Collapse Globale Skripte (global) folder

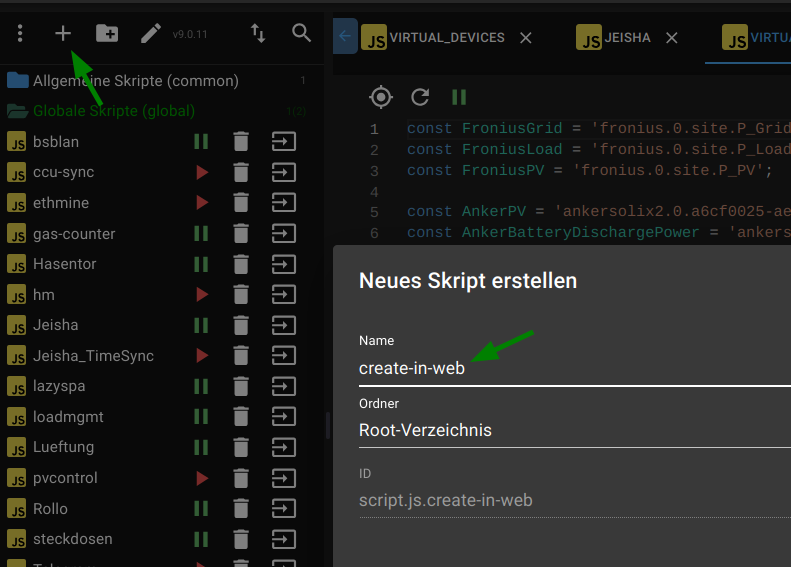pyautogui.click(x=113, y=111)
